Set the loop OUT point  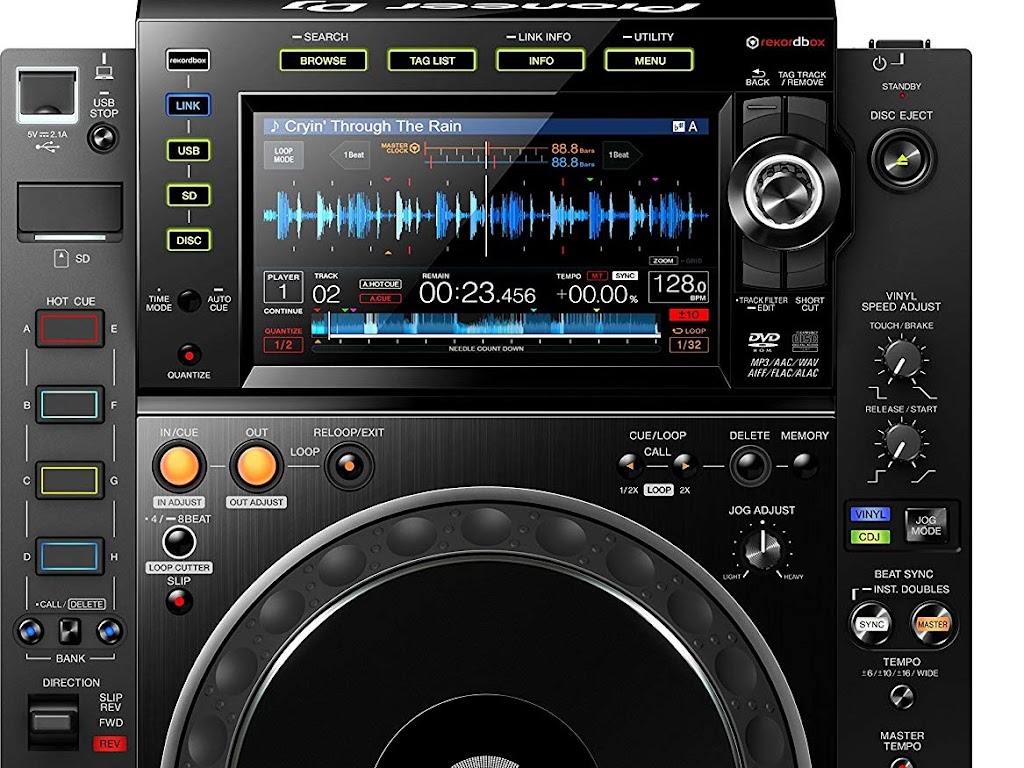257,466
